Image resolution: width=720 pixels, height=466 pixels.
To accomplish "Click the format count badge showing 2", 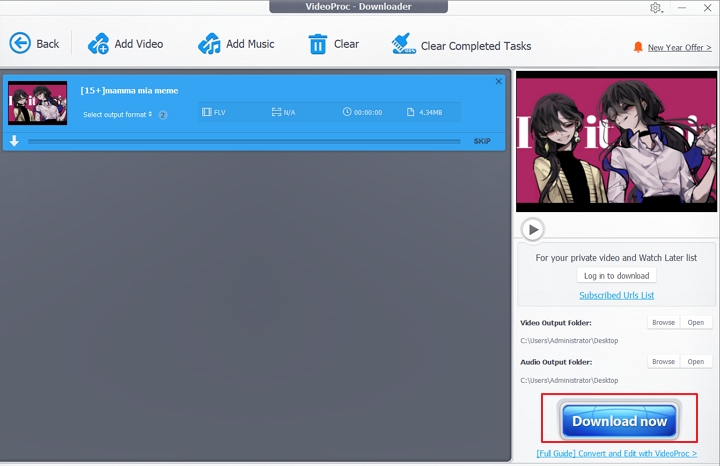I will (x=163, y=115).
